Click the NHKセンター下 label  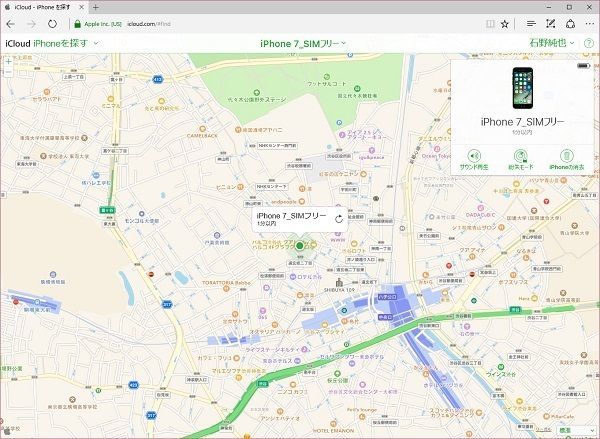(272, 187)
